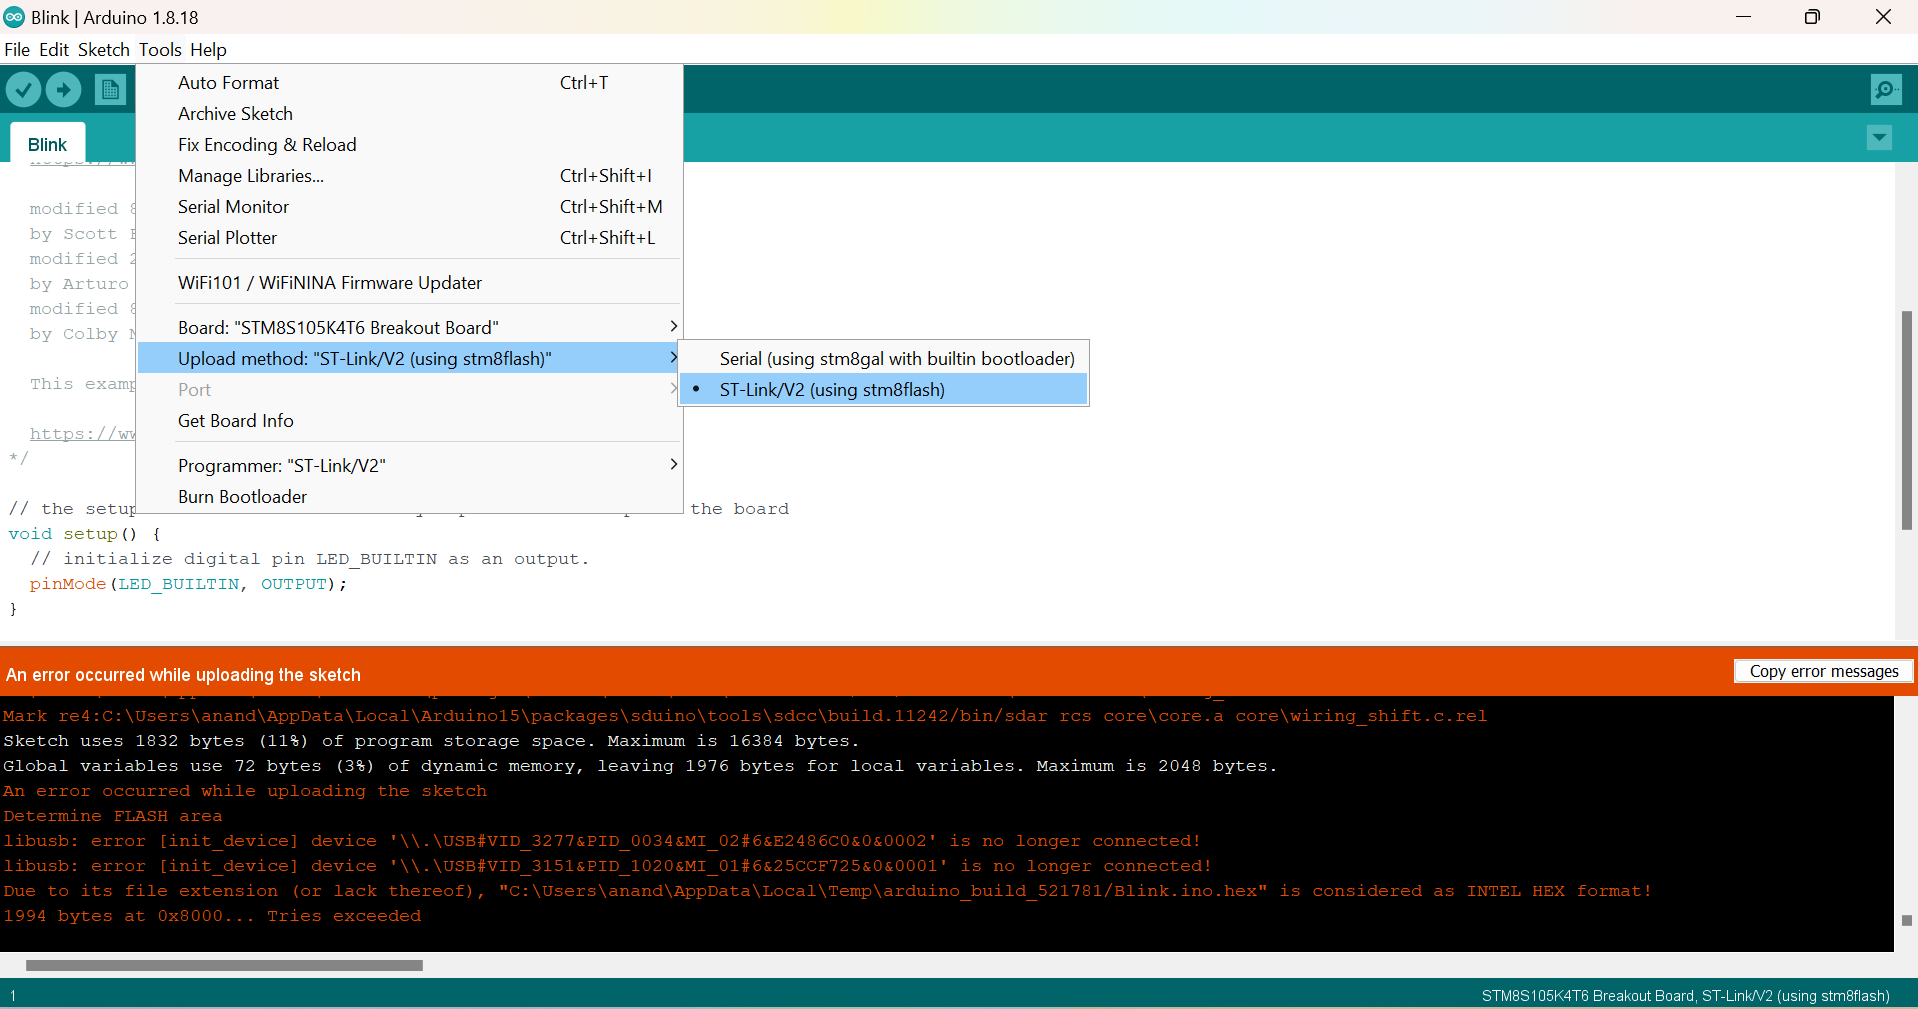Click Fix Encoding & Reload
Viewport: 1918px width, 1009px height.
click(410, 145)
